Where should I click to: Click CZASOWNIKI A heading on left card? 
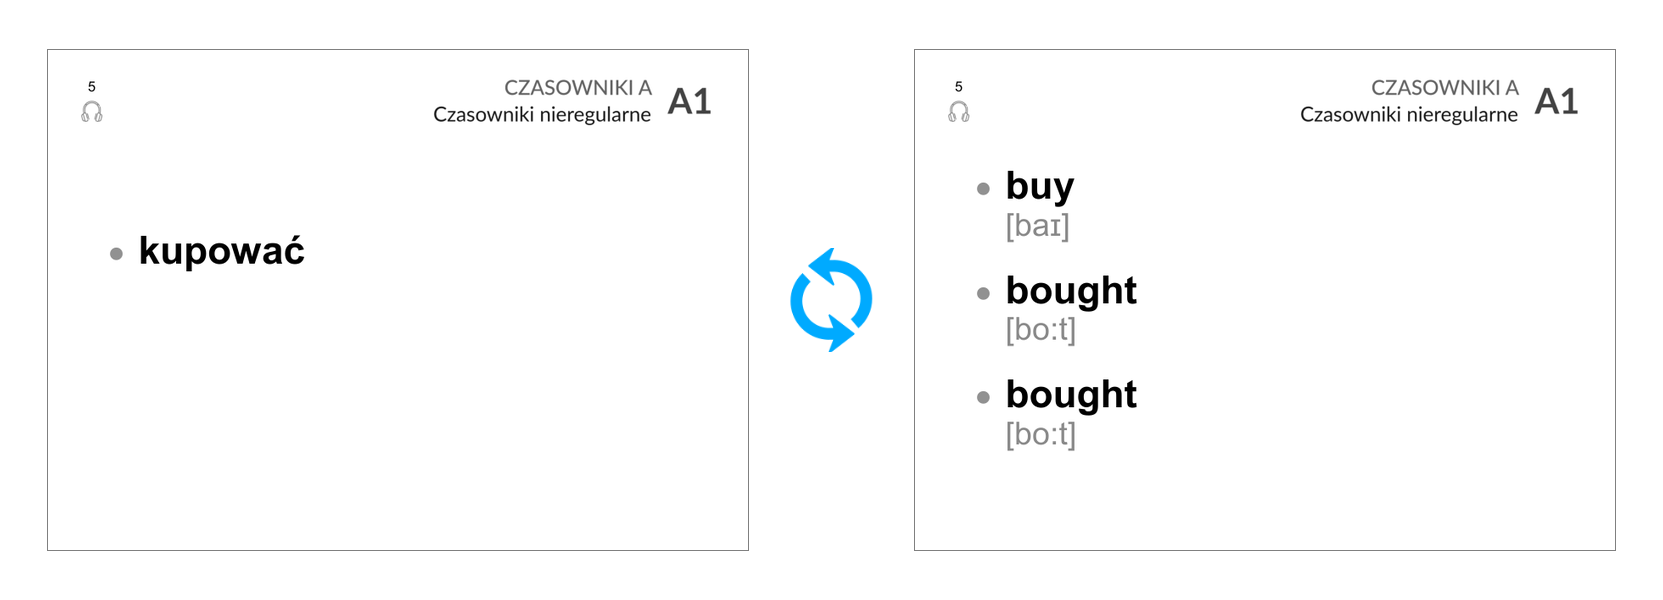tap(578, 88)
